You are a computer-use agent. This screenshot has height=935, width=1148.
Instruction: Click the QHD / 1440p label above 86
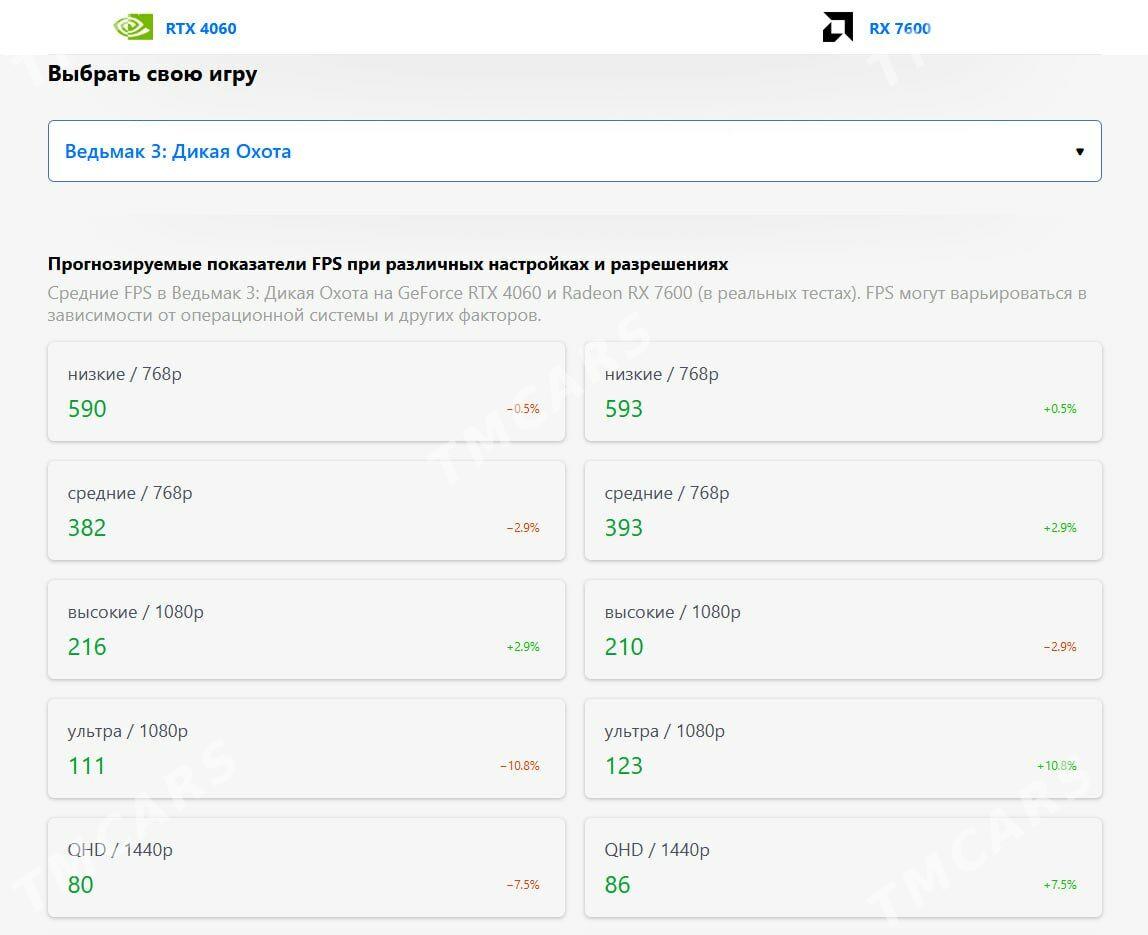[x=657, y=850]
